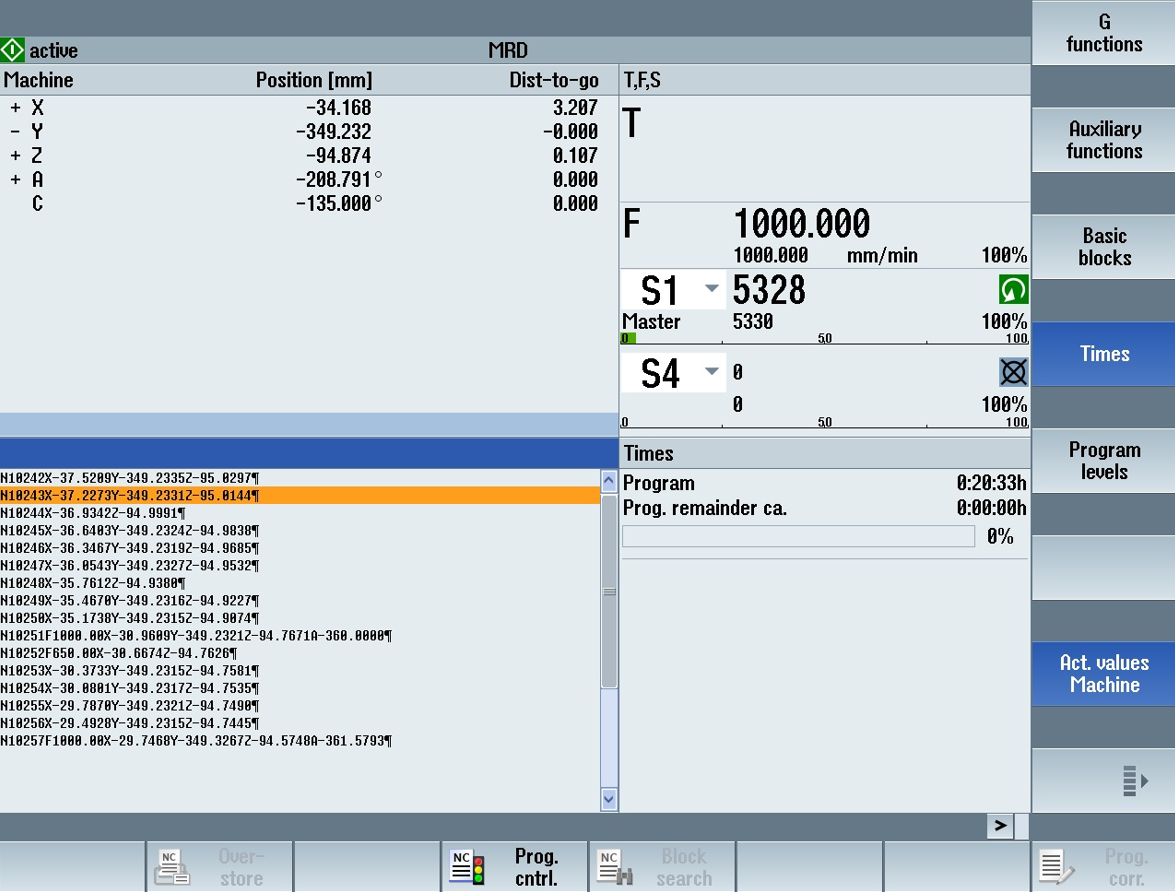Click the Overstore NC icon
The image size is (1175, 892).
click(172, 867)
